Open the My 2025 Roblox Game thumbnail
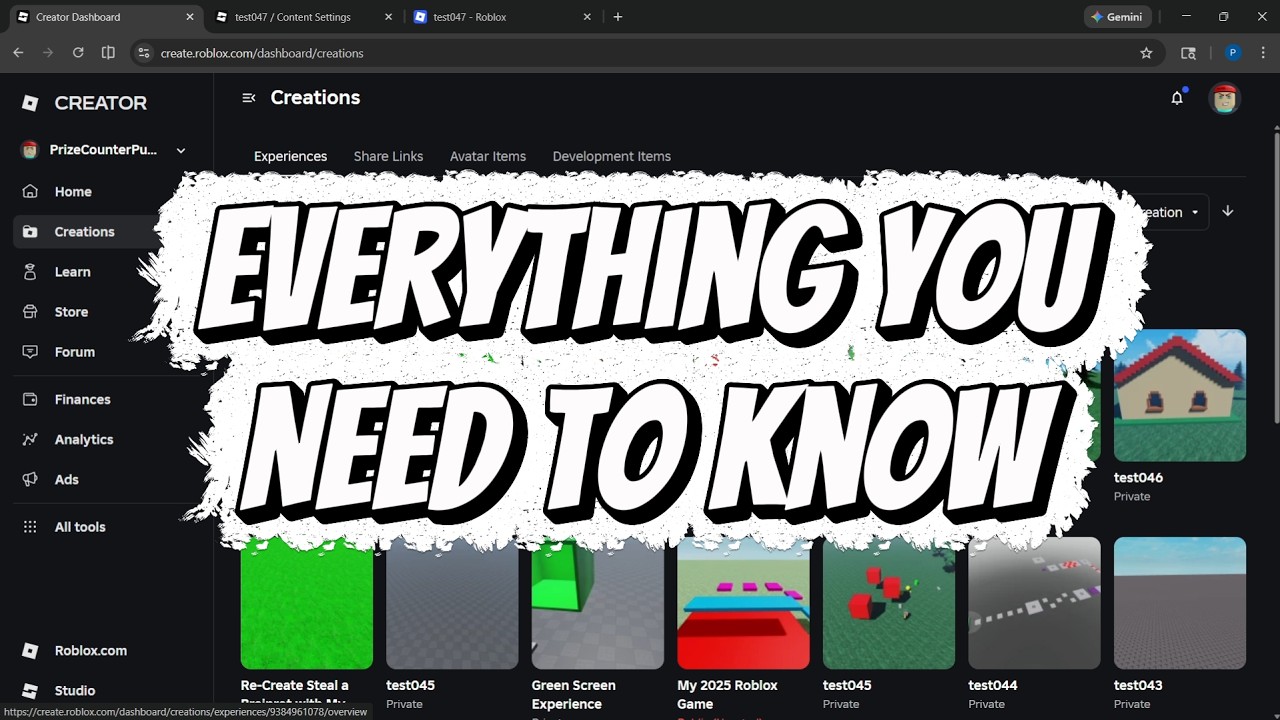 (x=743, y=603)
